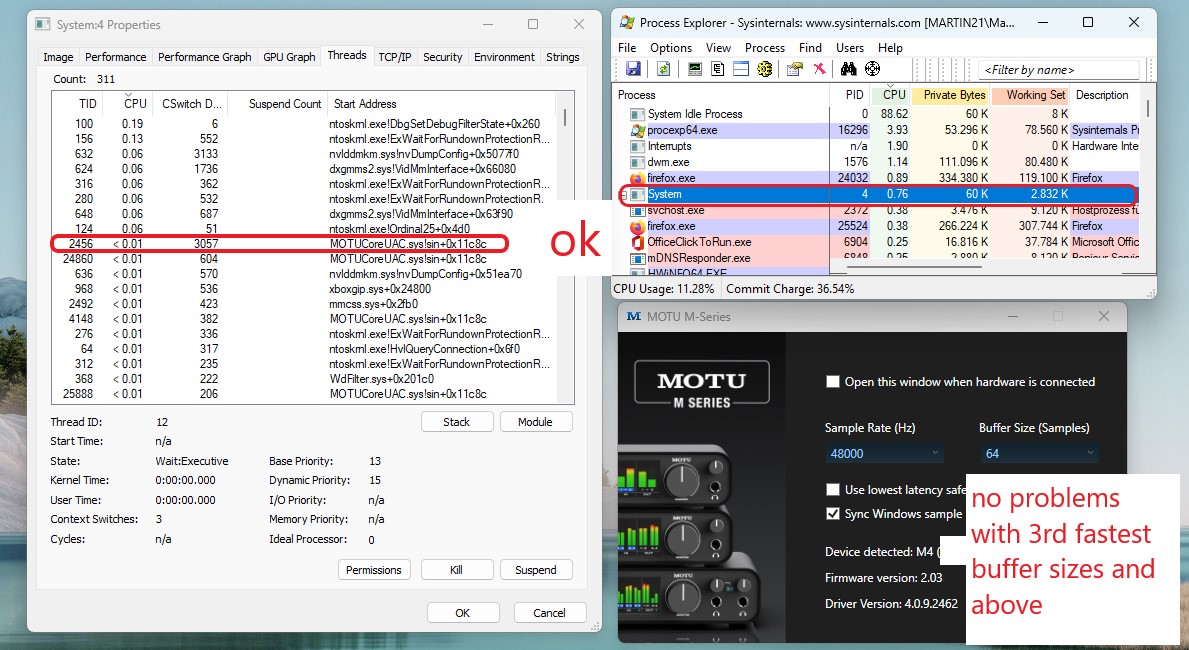
Task: Select the xboxgip.sys+0x24800 thread row
Action: (303, 289)
